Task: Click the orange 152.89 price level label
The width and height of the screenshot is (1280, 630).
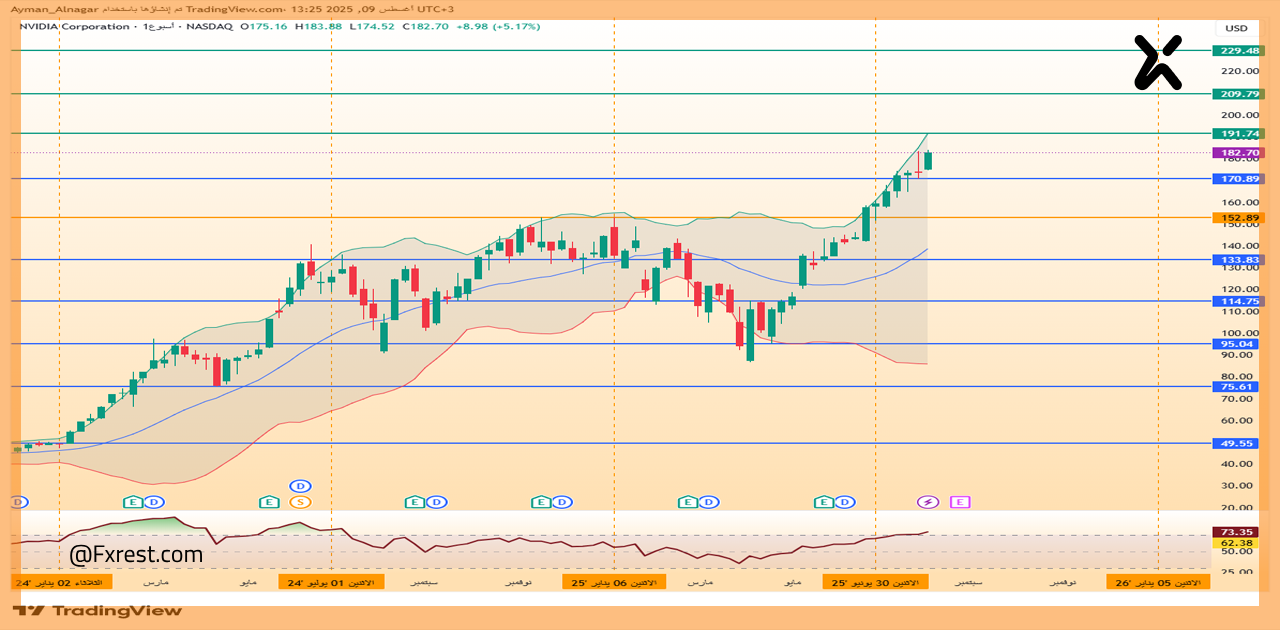Action: click(x=1238, y=217)
